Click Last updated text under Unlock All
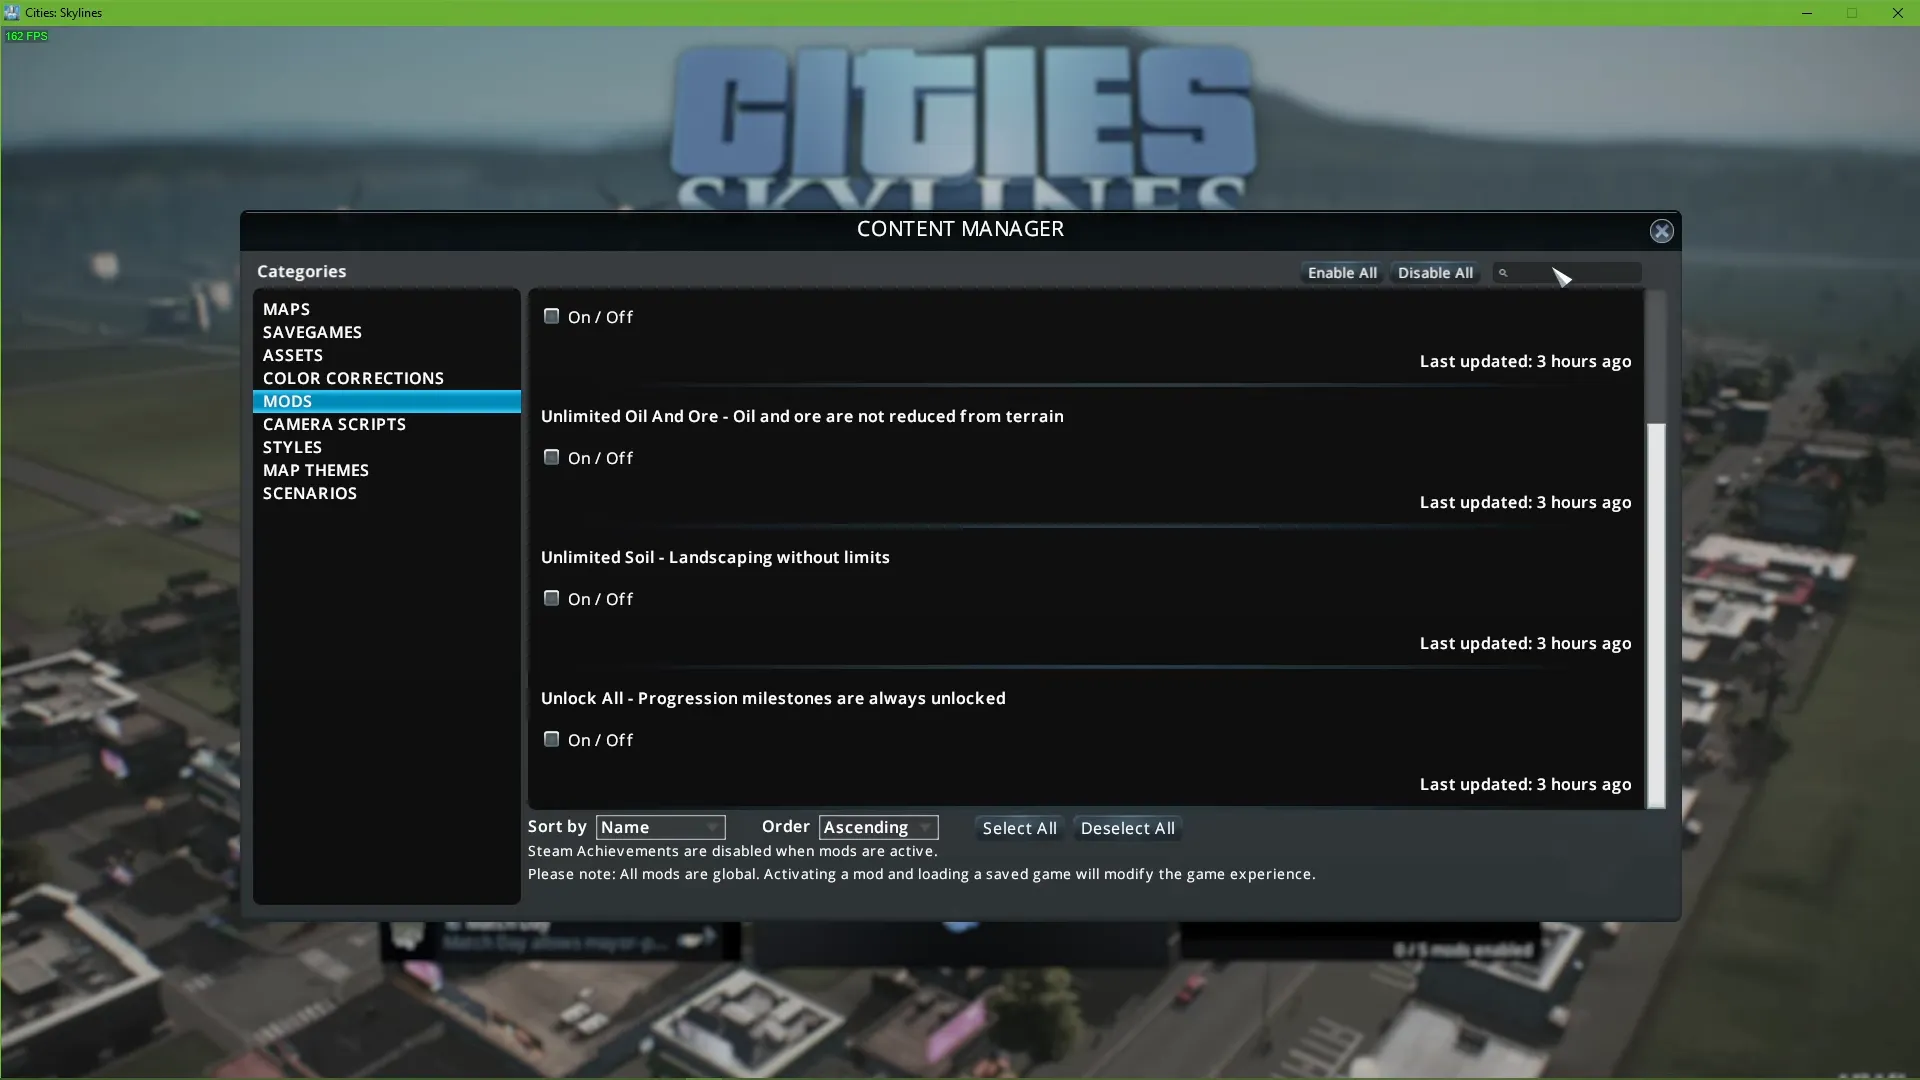 pyautogui.click(x=1525, y=784)
